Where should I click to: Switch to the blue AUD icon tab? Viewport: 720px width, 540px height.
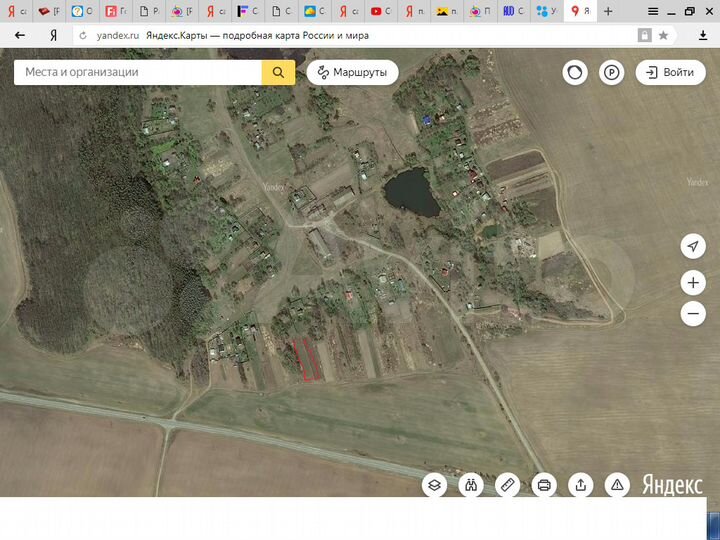coord(513,11)
